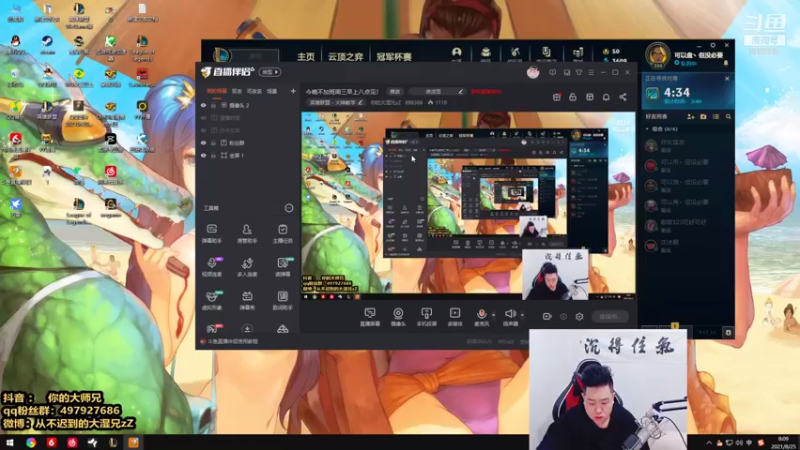Toggle the eye preview icon in bottom bar
800x450 pixels.
[x=563, y=317]
